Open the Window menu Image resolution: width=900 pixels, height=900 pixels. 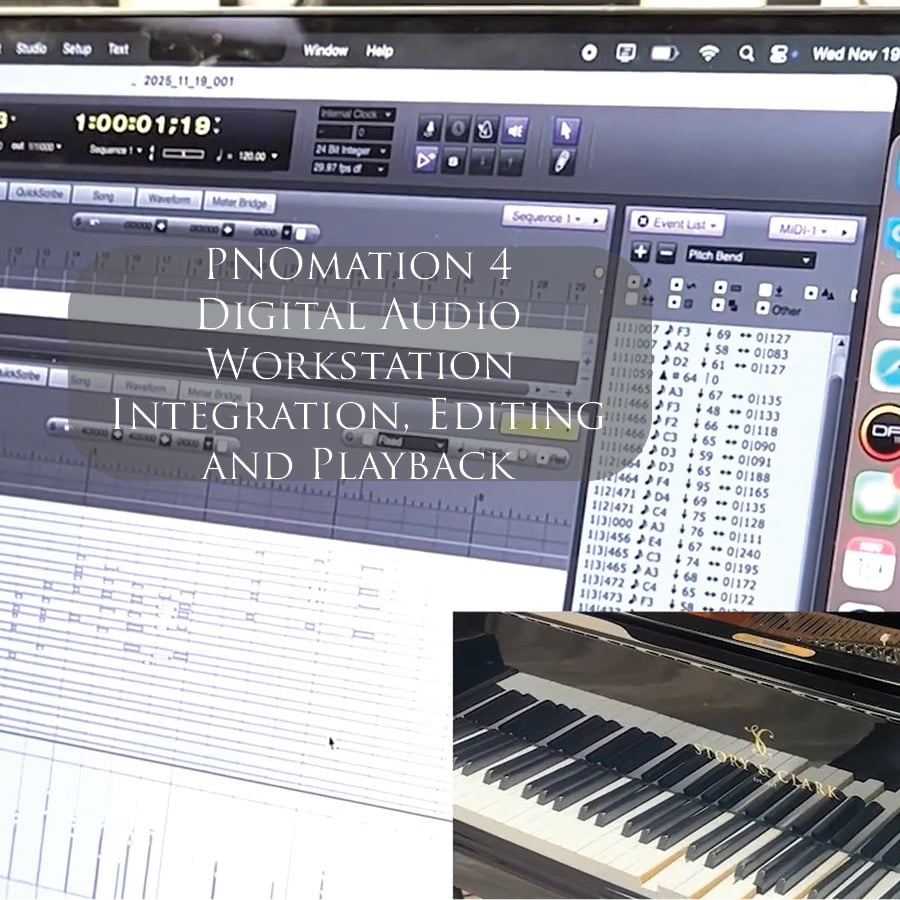(x=325, y=51)
